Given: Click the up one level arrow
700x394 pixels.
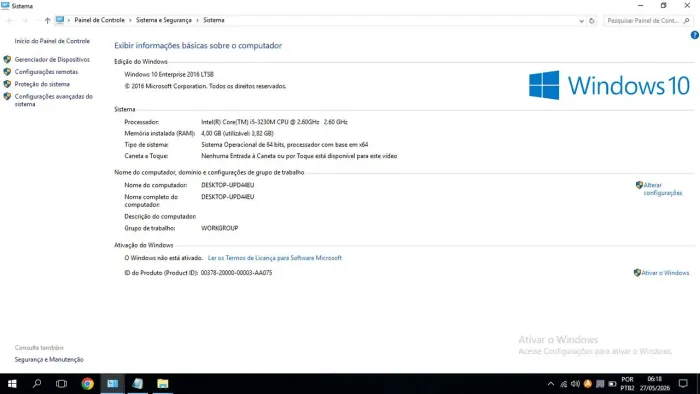Looking at the screenshot, I should click(47, 21).
